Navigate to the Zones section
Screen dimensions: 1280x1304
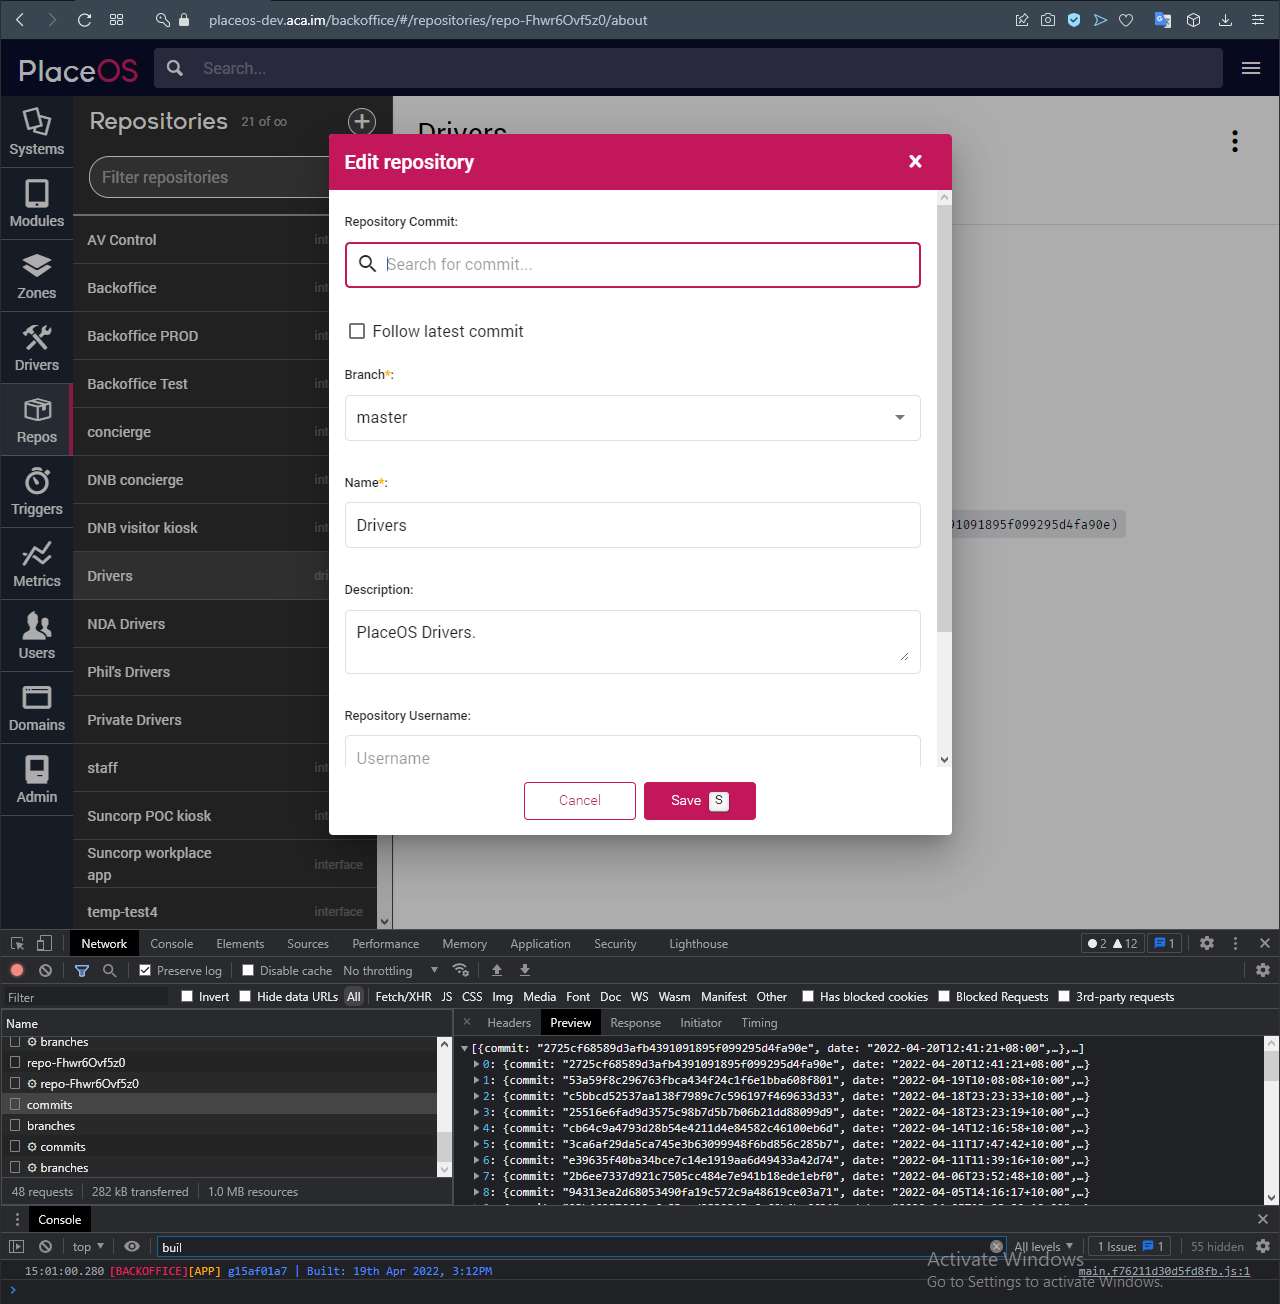coord(37,275)
